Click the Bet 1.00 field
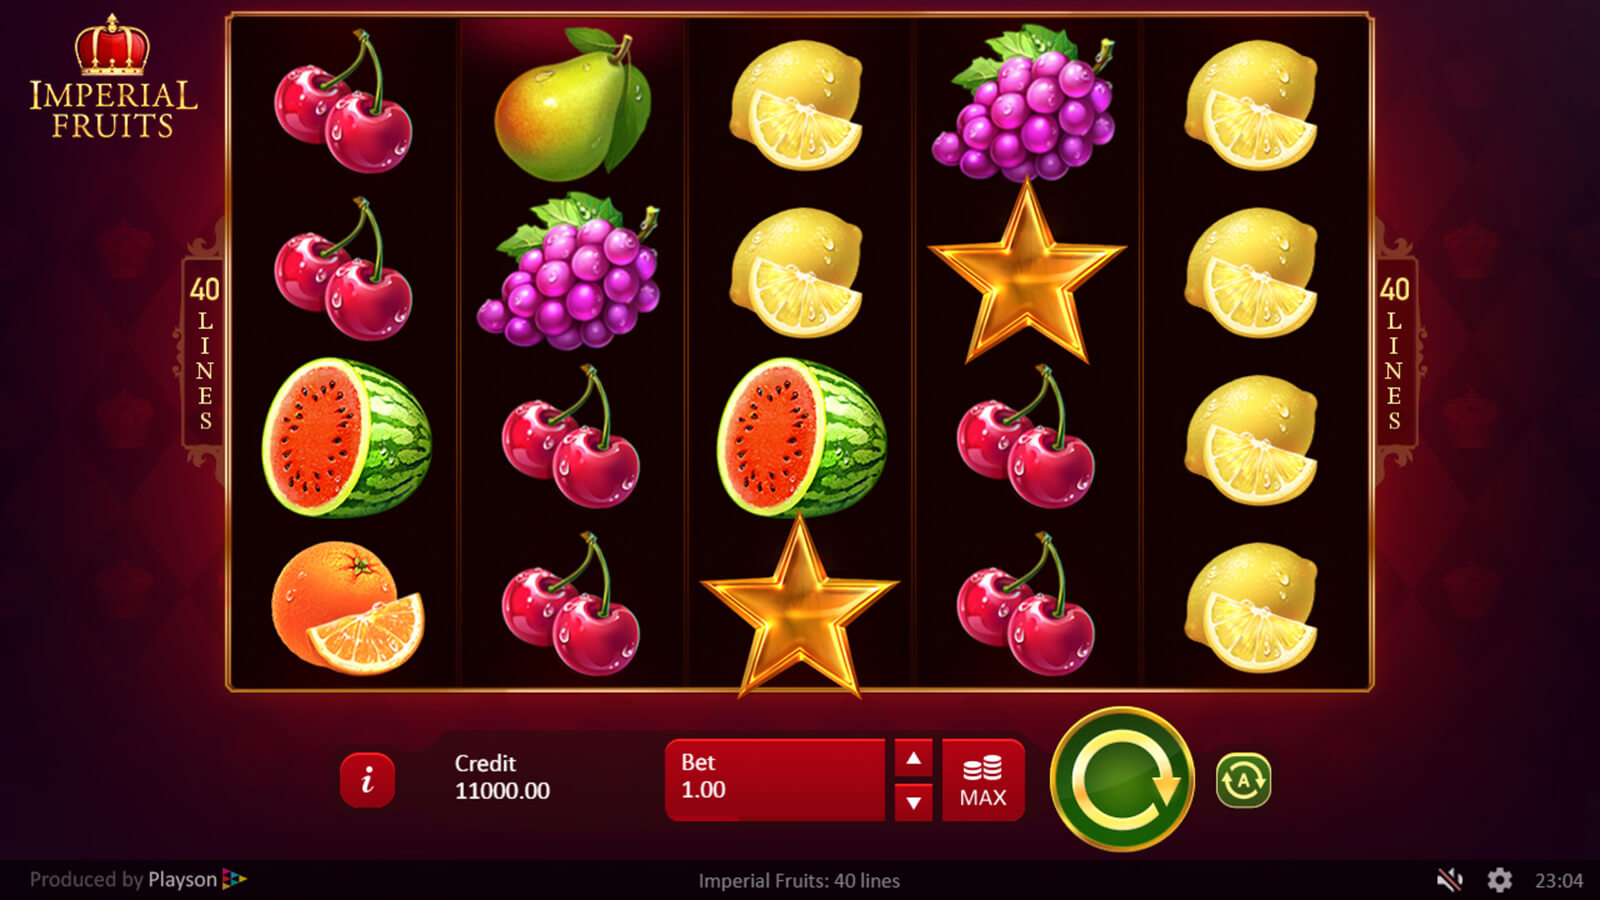The height and width of the screenshot is (900, 1600). pyautogui.click(x=775, y=780)
